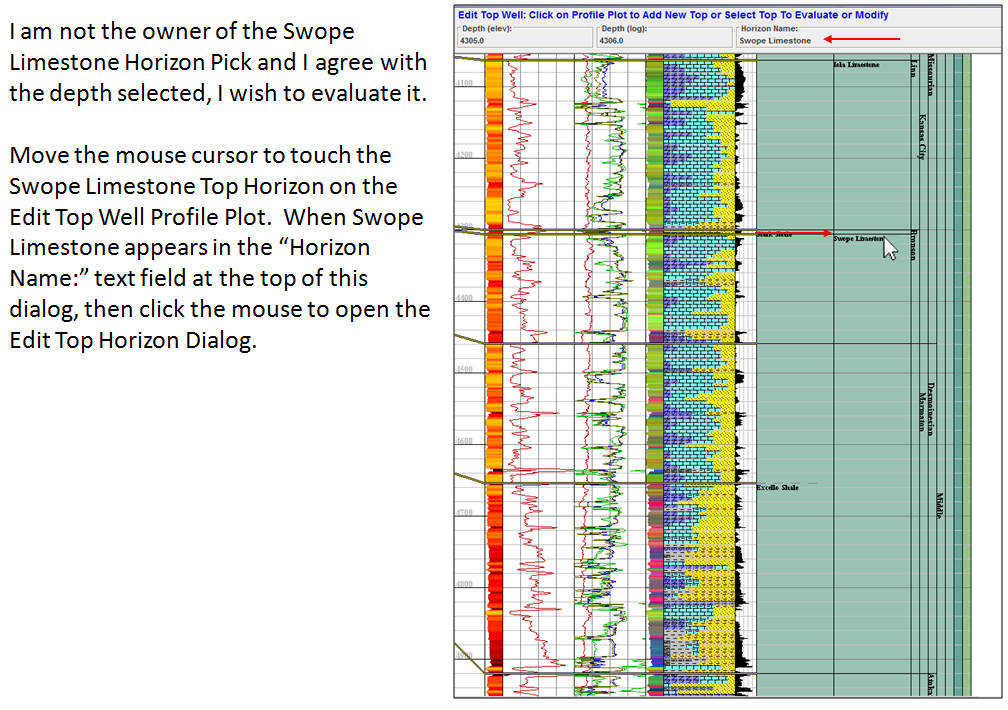Click the 4600 depth scale label
This screenshot has height=710, width=1008.
tap(464, 441)
